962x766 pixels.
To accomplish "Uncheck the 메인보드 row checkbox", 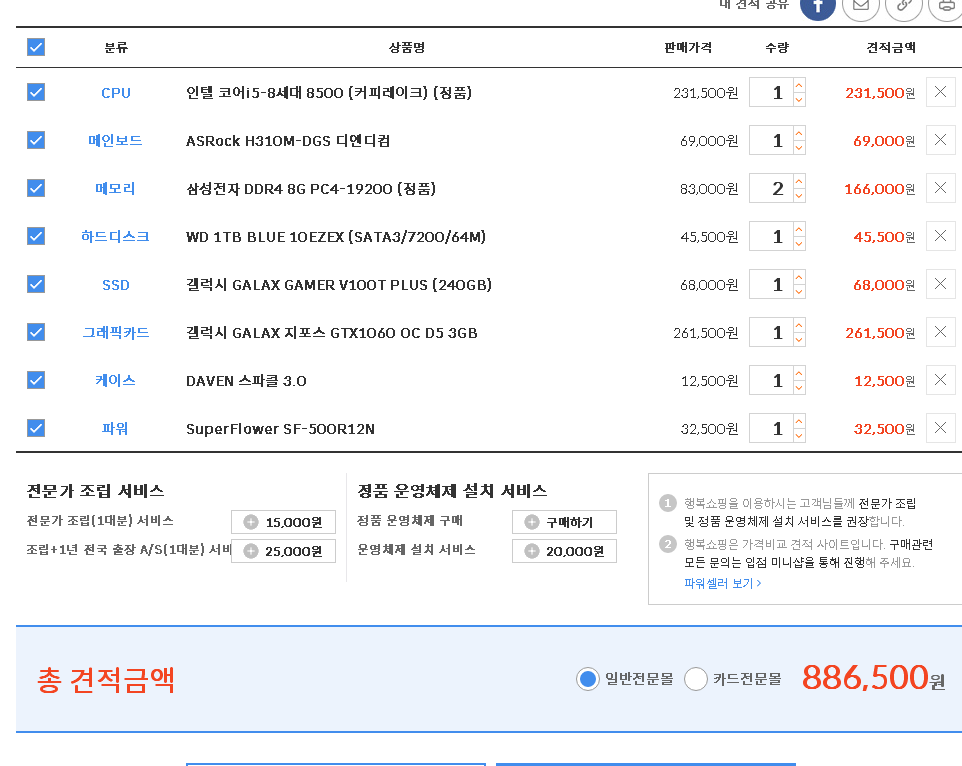I will pyautogui.click(x=36, y=140).
